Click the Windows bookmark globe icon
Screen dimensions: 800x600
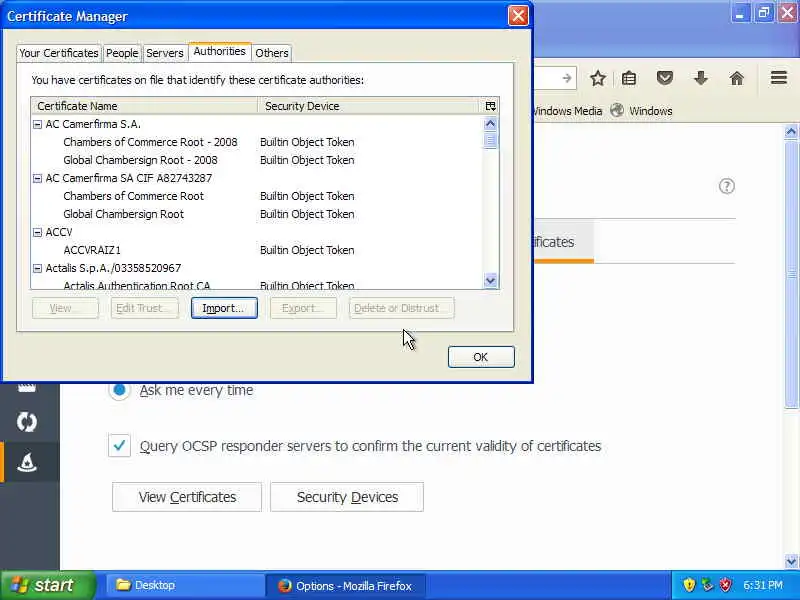[x=617, y=110]
